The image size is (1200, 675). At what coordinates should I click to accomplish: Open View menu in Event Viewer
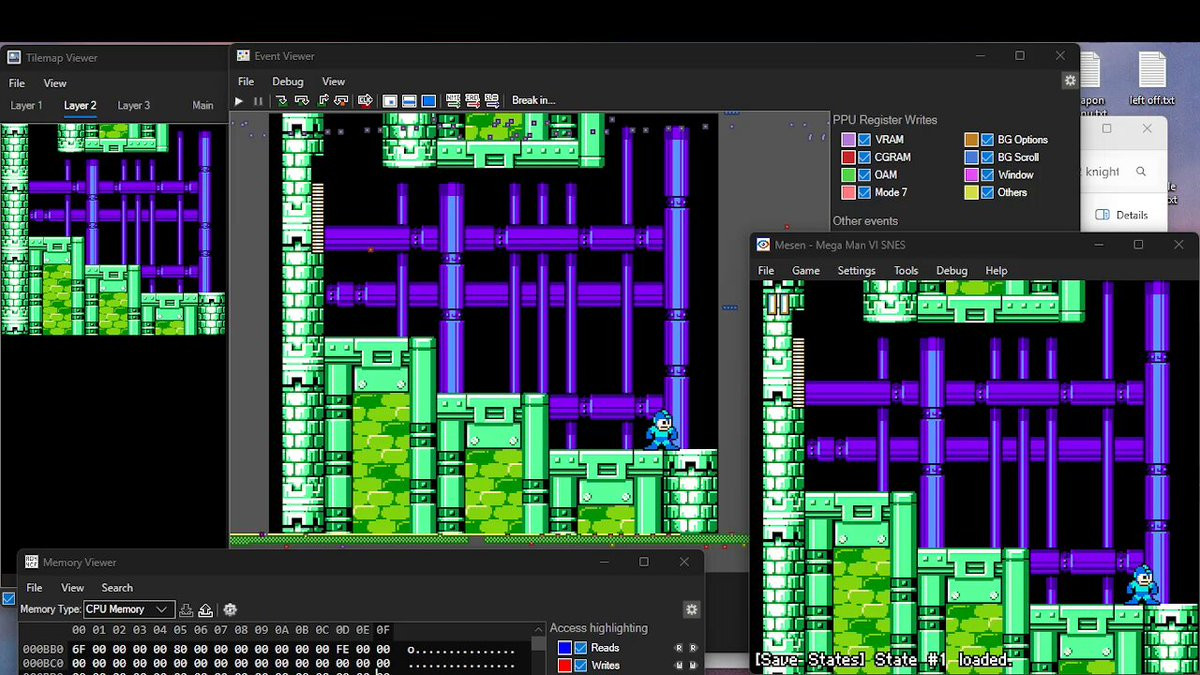click(x=333, y=82)
